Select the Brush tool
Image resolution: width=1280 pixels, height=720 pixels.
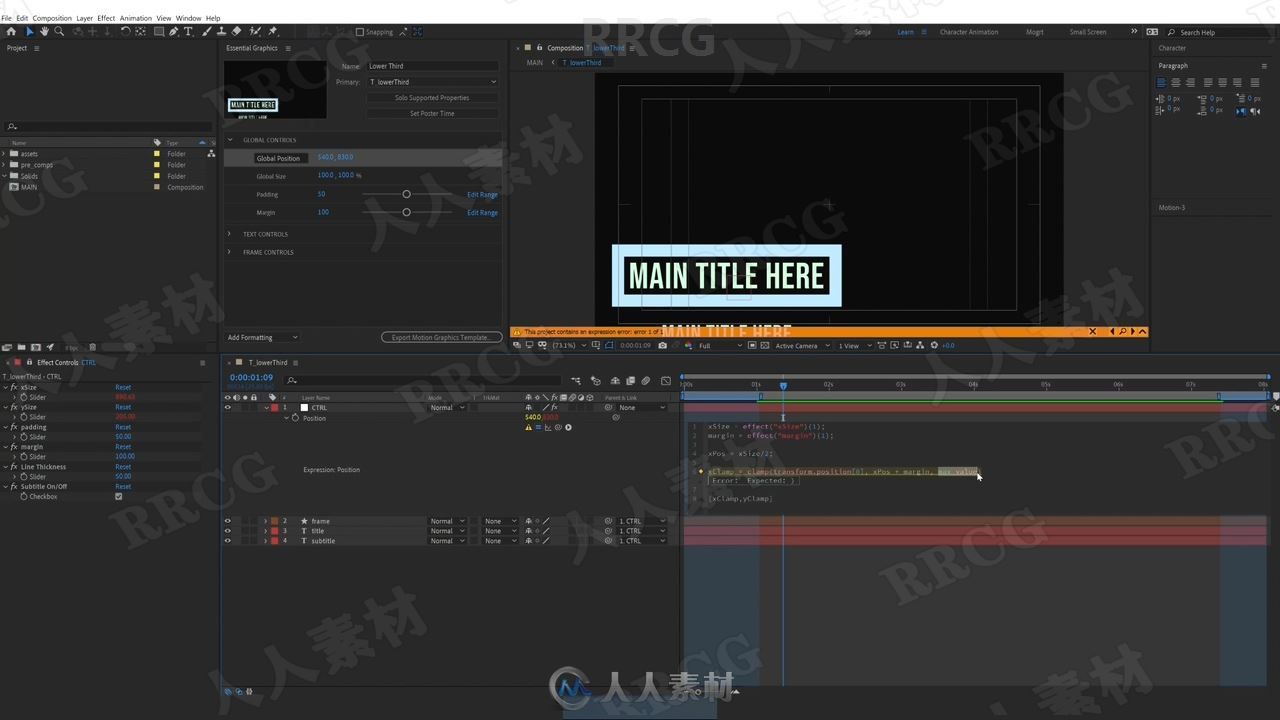tap(205, 32)
